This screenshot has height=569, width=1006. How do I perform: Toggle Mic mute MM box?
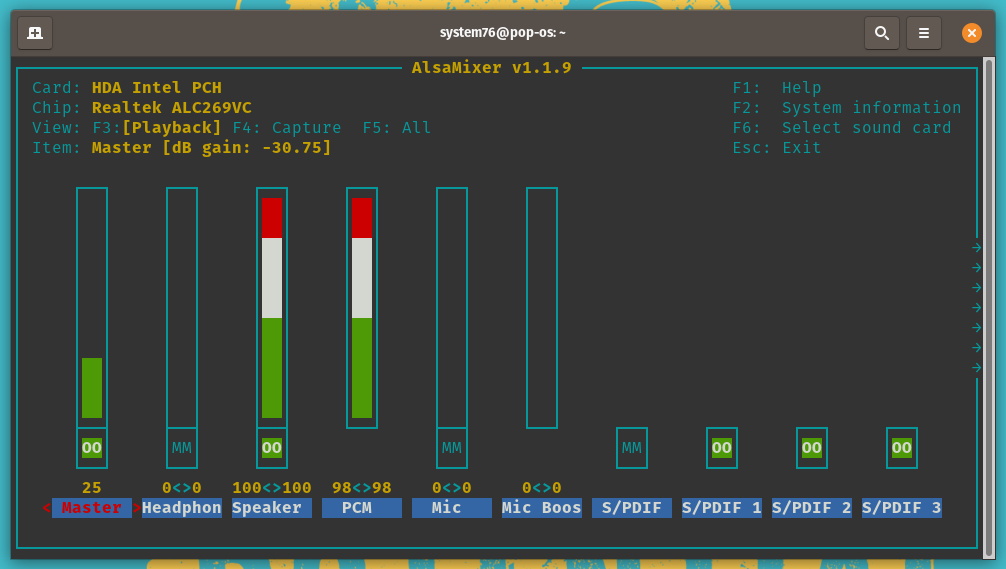452,448
